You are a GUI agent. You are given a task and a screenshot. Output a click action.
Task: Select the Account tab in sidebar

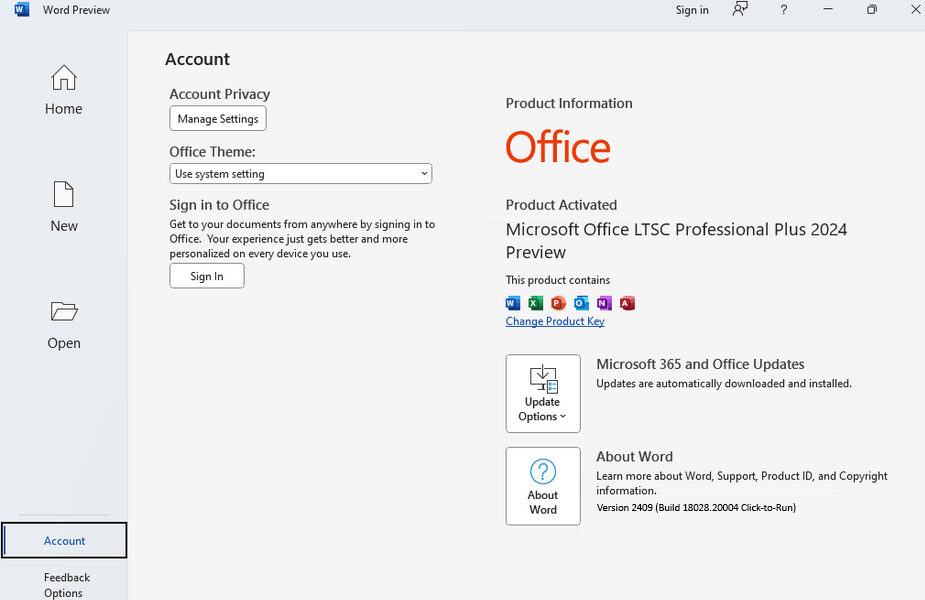point(64,541)
